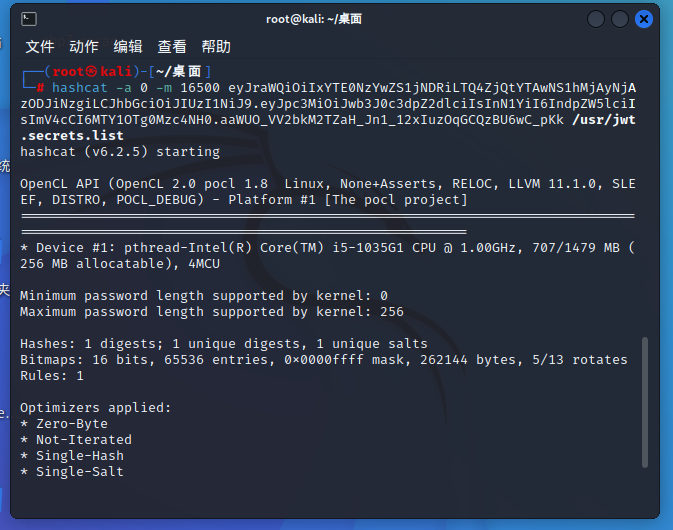The height and width of the screenshot is (530, 673).
Task: Click the '256 MB allocatable), 4MCU' line
Action: 120,263
